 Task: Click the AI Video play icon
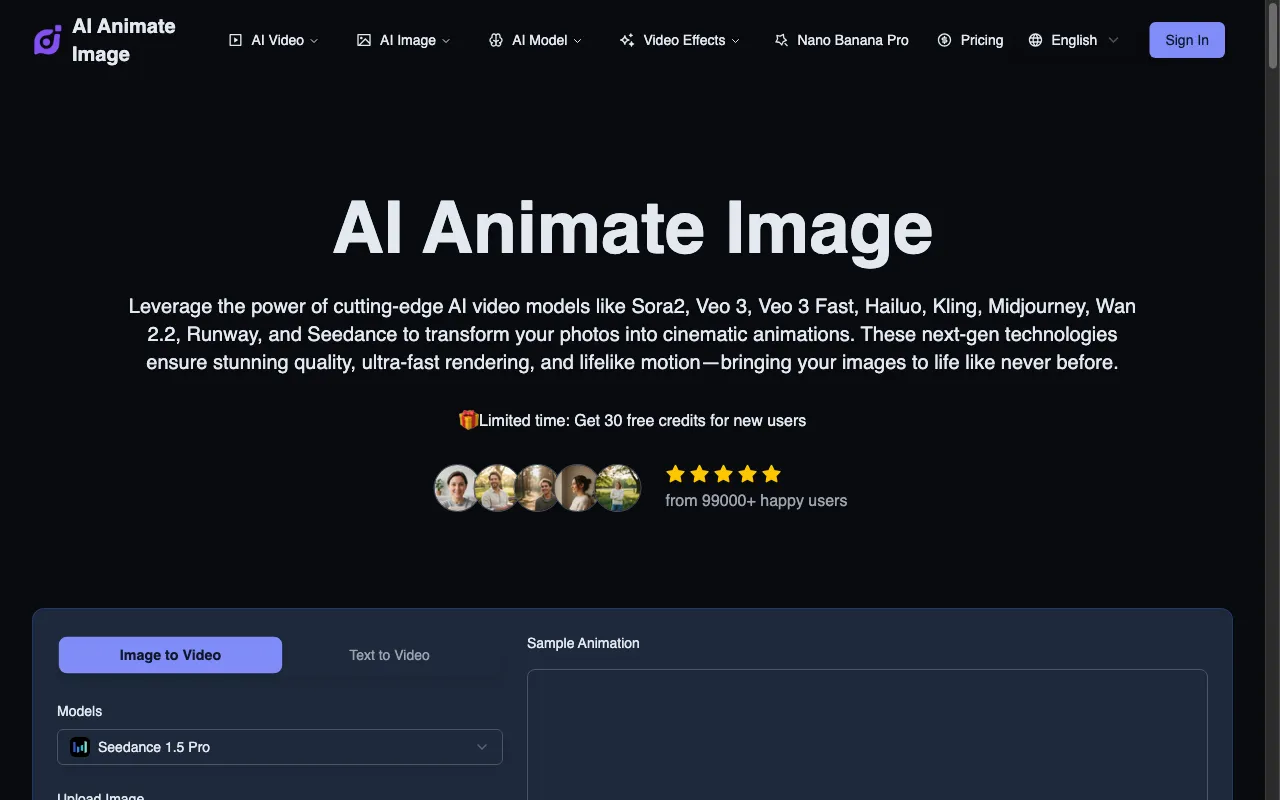[235, 40]
